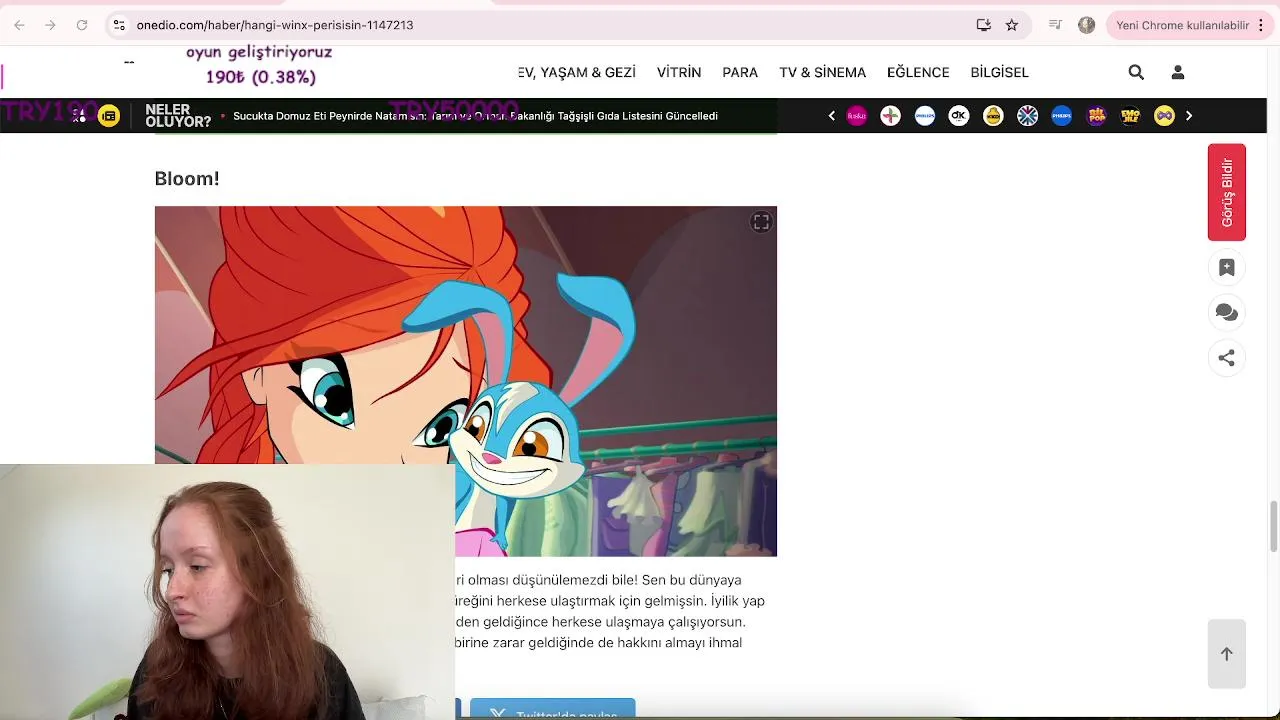Open site information icon in address bar
The height and width of the screenshot is (720, 1280).
(x=119, y=25)
